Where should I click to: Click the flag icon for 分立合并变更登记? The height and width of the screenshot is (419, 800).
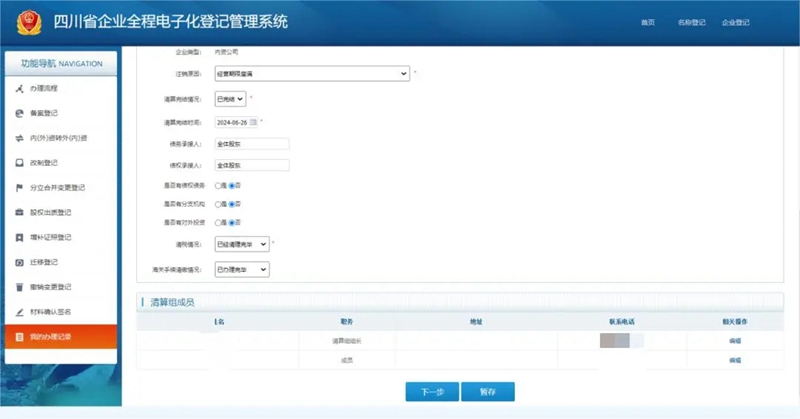[x=19, y=188]
